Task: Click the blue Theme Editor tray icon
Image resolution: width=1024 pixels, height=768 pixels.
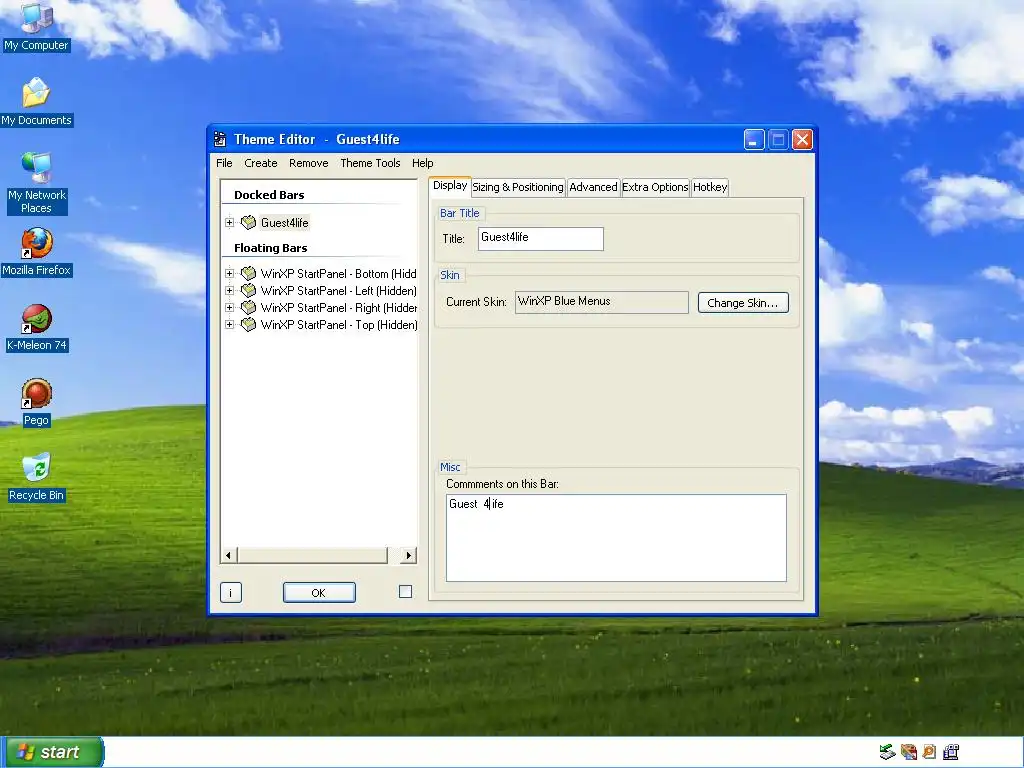Action: pyautogui.click(x=951, y=752)
